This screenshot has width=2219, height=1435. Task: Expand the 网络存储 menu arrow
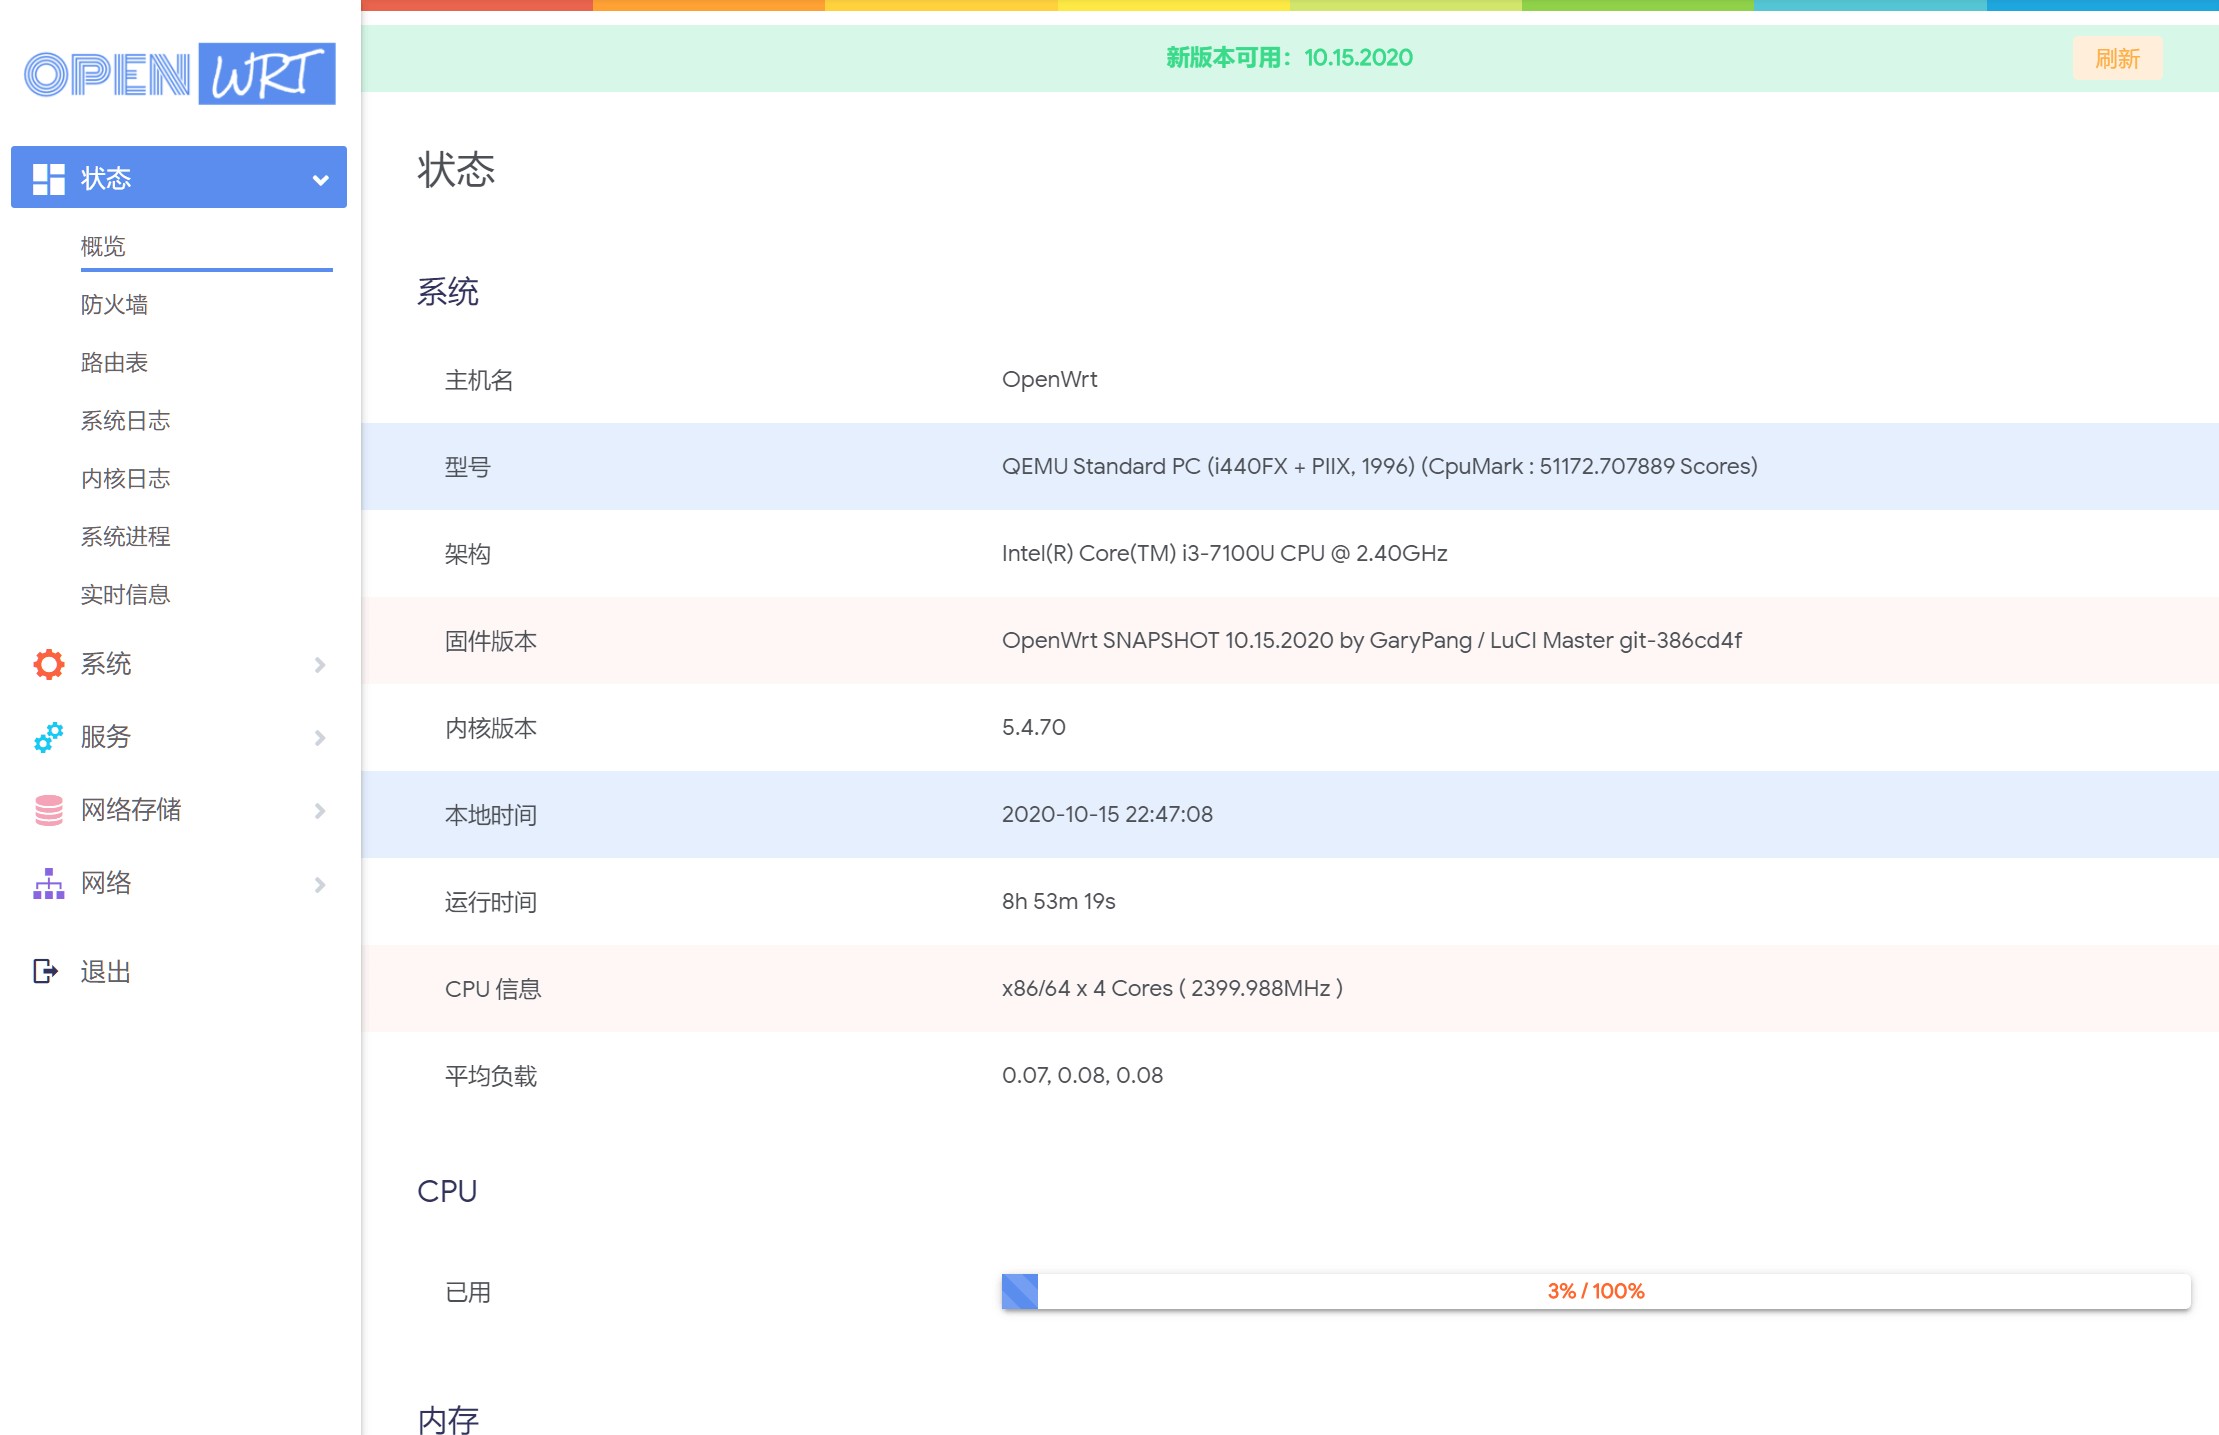(x=320, y=811)
